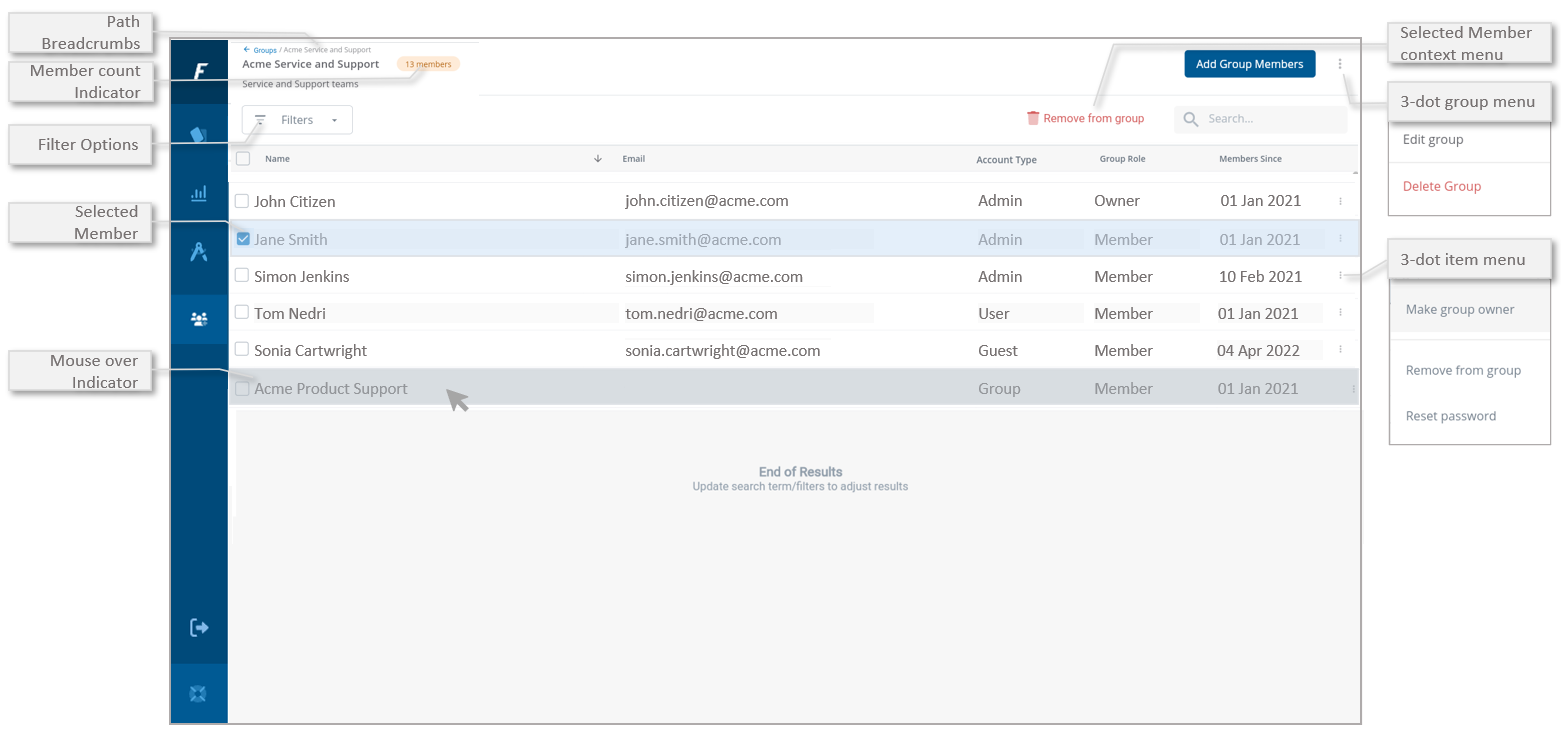
Task: Open the groups people icon in sidebar
Action: pos(199,320)
